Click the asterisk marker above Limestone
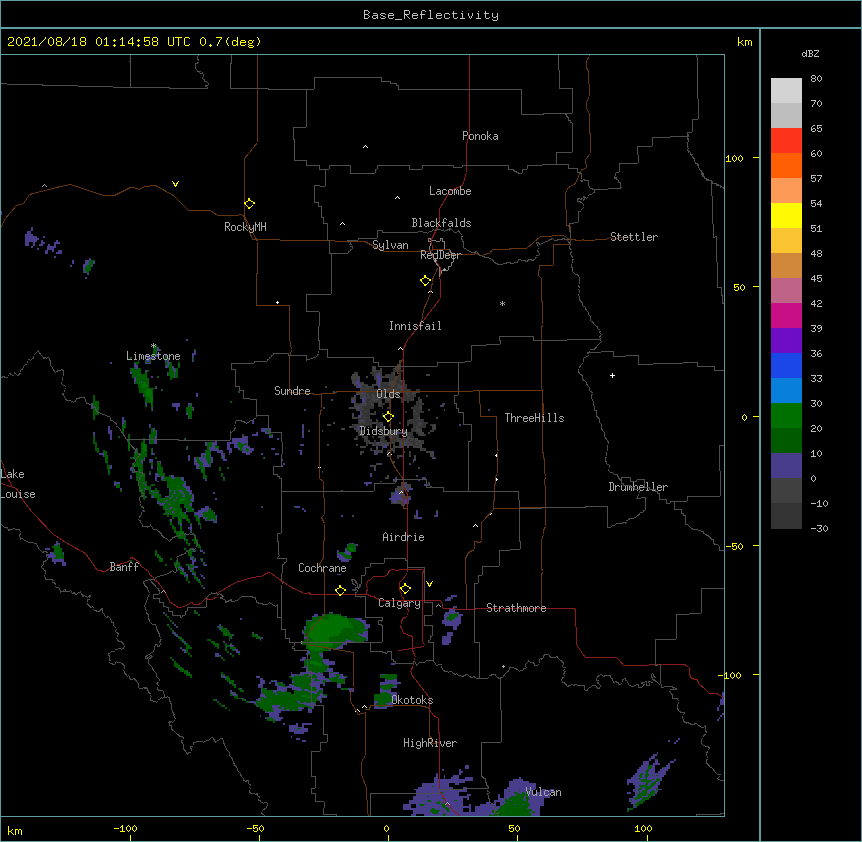This screenshot has width=862, height=842. click(x=153, y=346)
